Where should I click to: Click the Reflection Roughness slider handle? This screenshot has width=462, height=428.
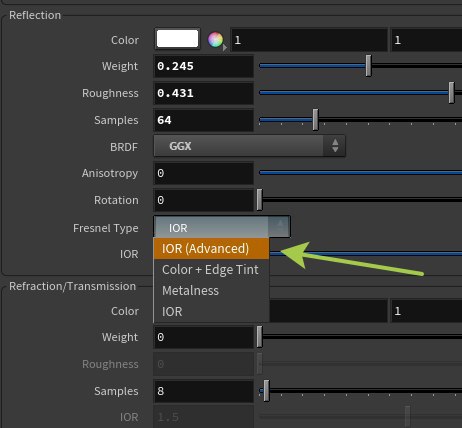451,93
